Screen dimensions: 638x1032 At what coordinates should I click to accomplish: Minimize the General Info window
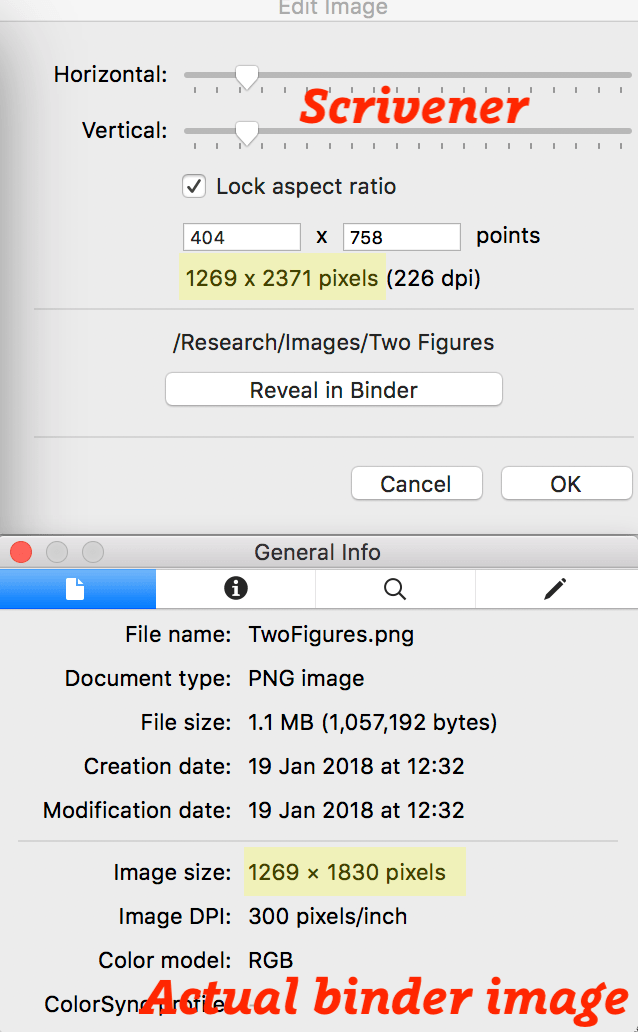[x=57, y=552]
